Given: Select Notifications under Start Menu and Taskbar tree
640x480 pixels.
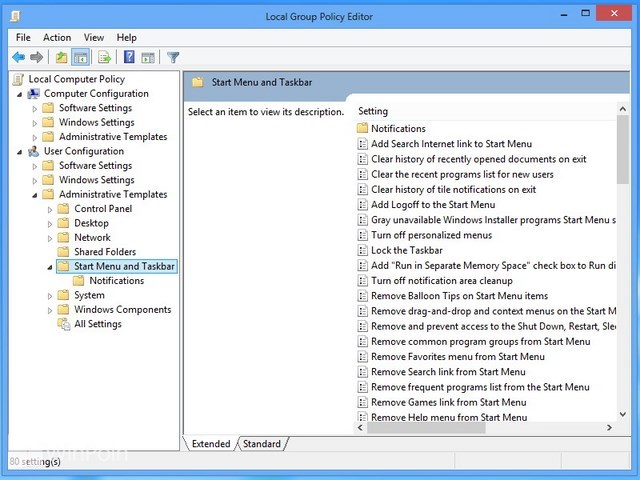Looking at the screenshot, I should [117, 280].
